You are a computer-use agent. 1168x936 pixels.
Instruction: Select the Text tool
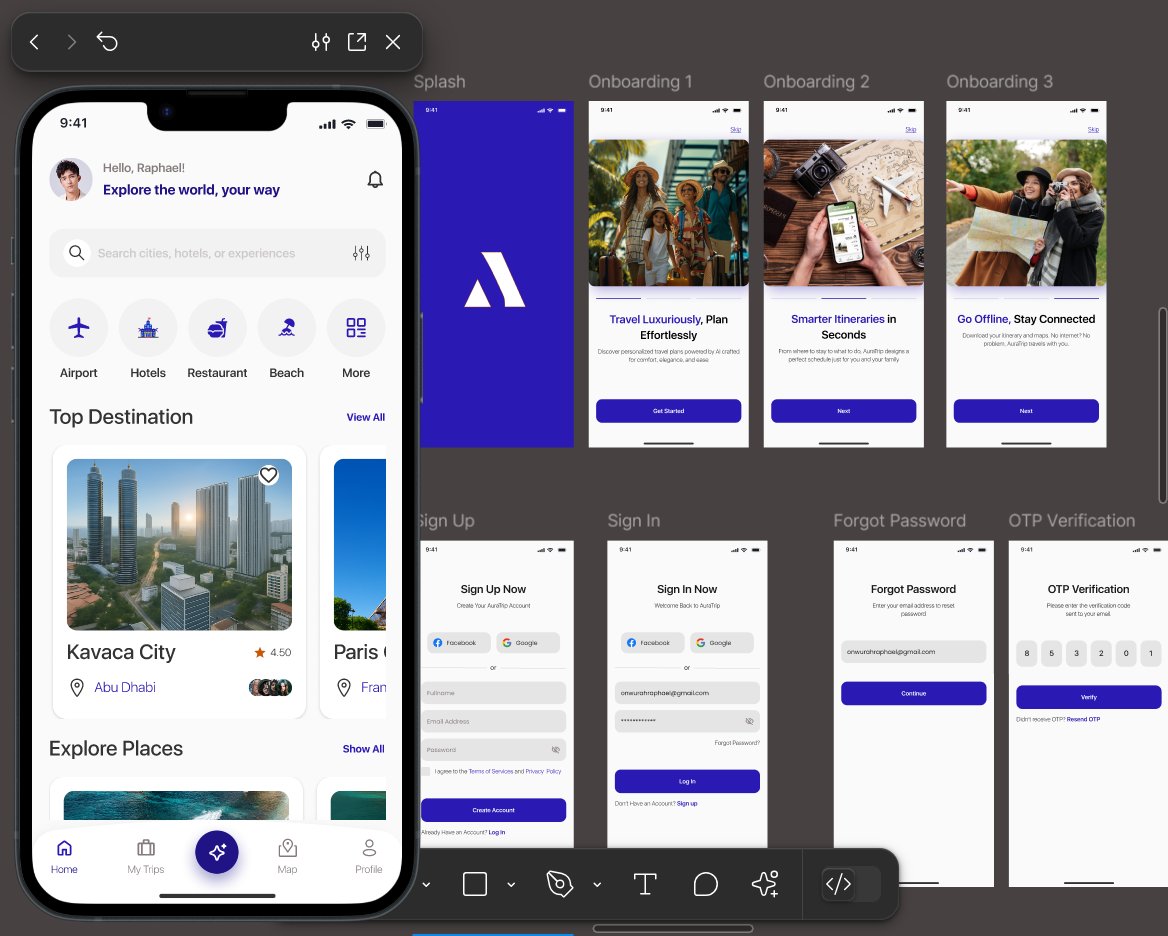click(645, 884)
